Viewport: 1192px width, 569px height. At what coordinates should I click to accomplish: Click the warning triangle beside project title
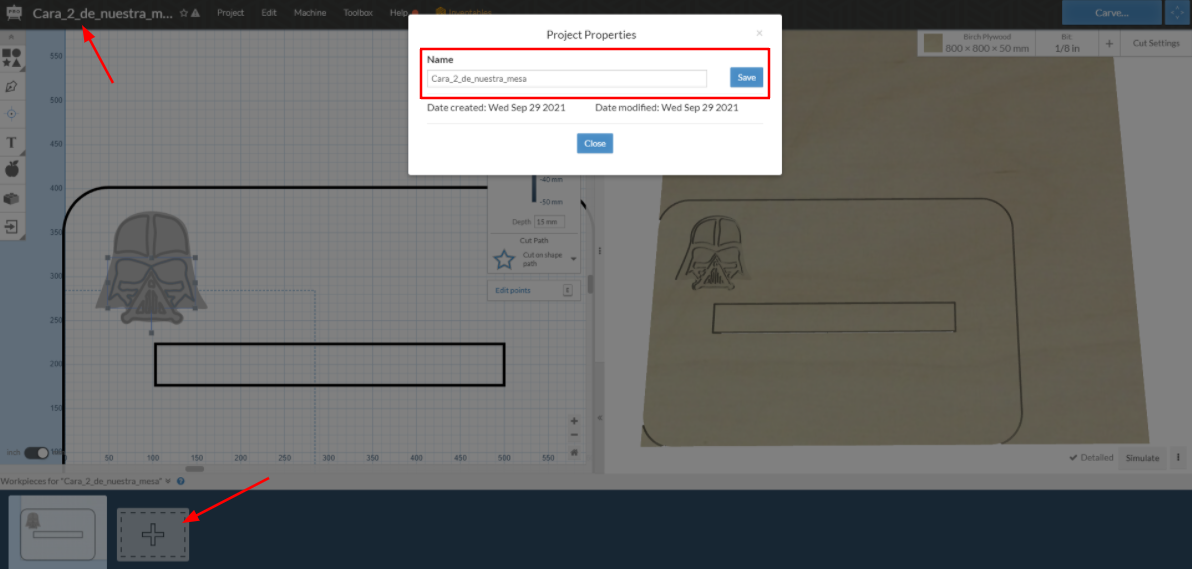tap(195, 13)
